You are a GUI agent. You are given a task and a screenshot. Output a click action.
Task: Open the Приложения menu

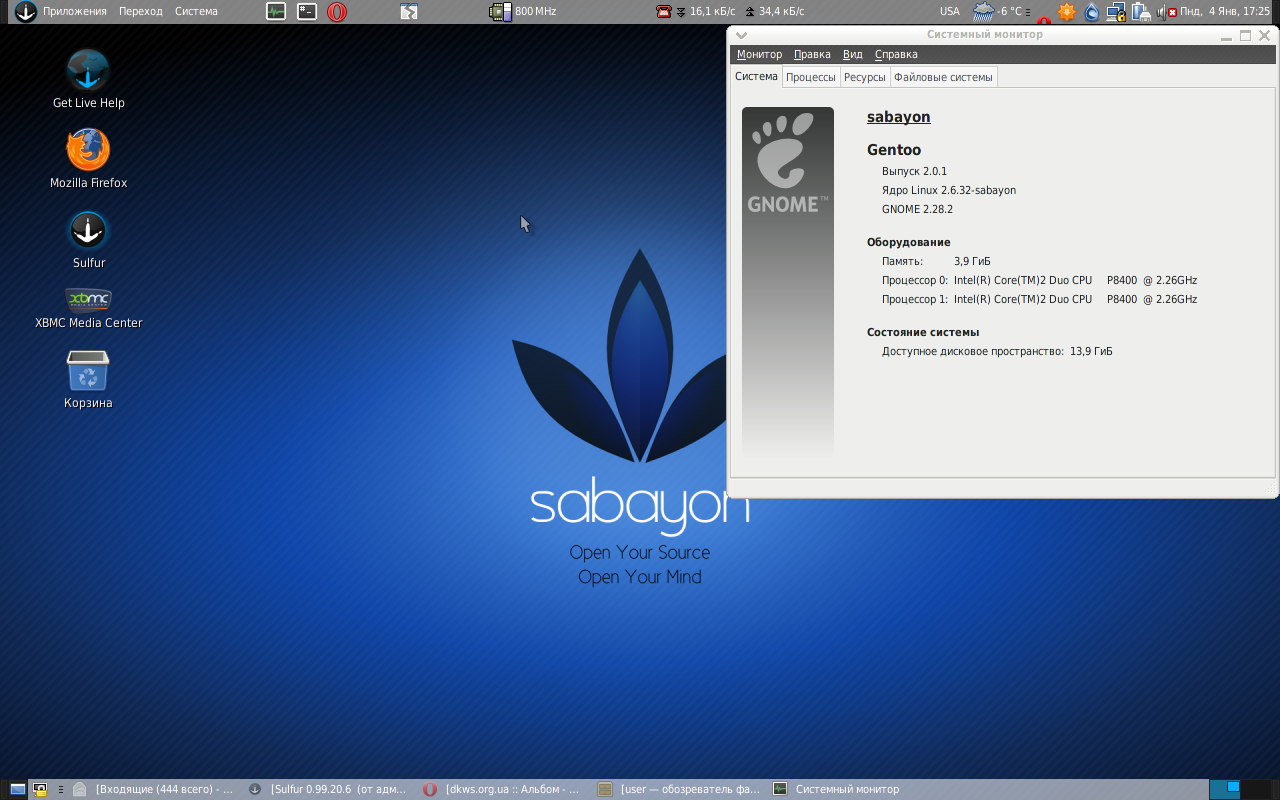[x=75, y=11]
